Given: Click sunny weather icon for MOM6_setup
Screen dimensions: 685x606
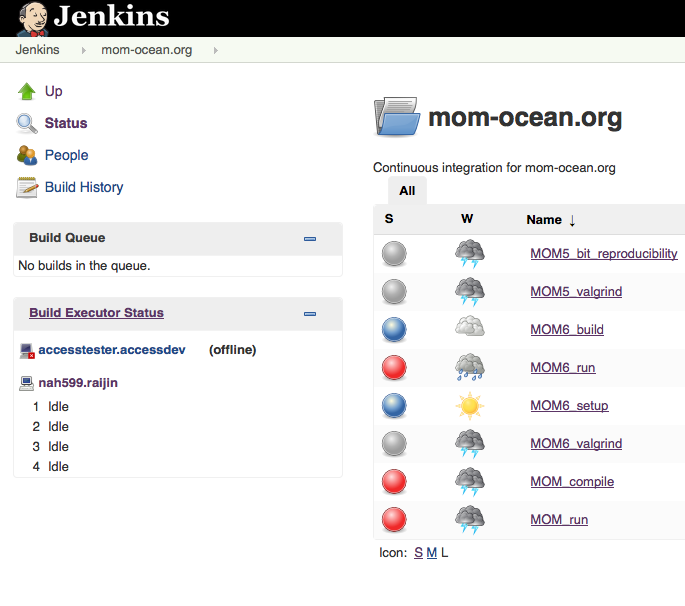Looking at the screenshot, I should click(470, 405).
